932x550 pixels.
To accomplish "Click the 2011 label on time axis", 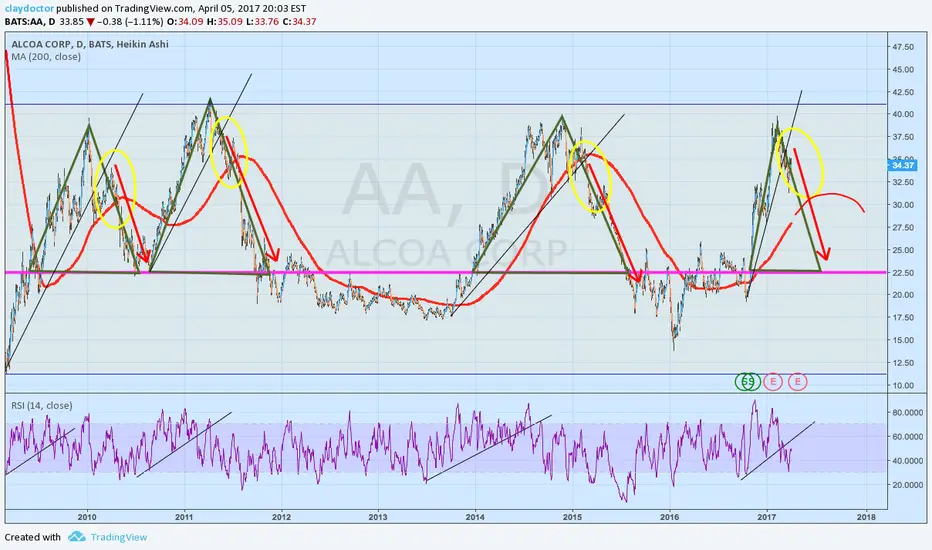I will [184, 517].
